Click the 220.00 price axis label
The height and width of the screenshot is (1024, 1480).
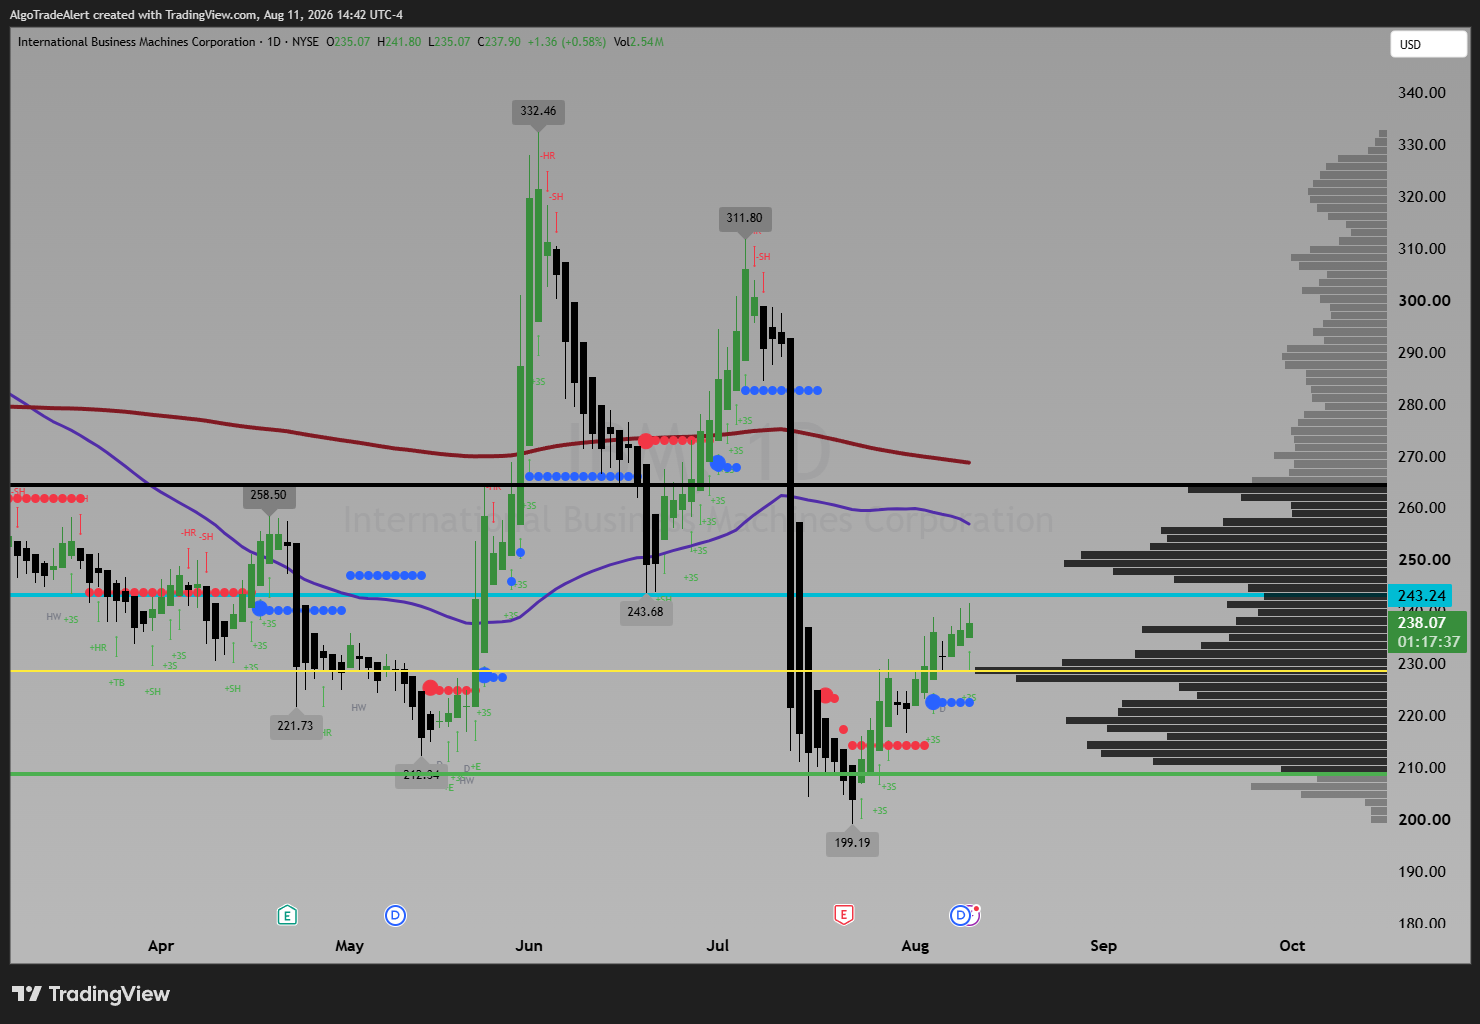tap(1422, 716)
